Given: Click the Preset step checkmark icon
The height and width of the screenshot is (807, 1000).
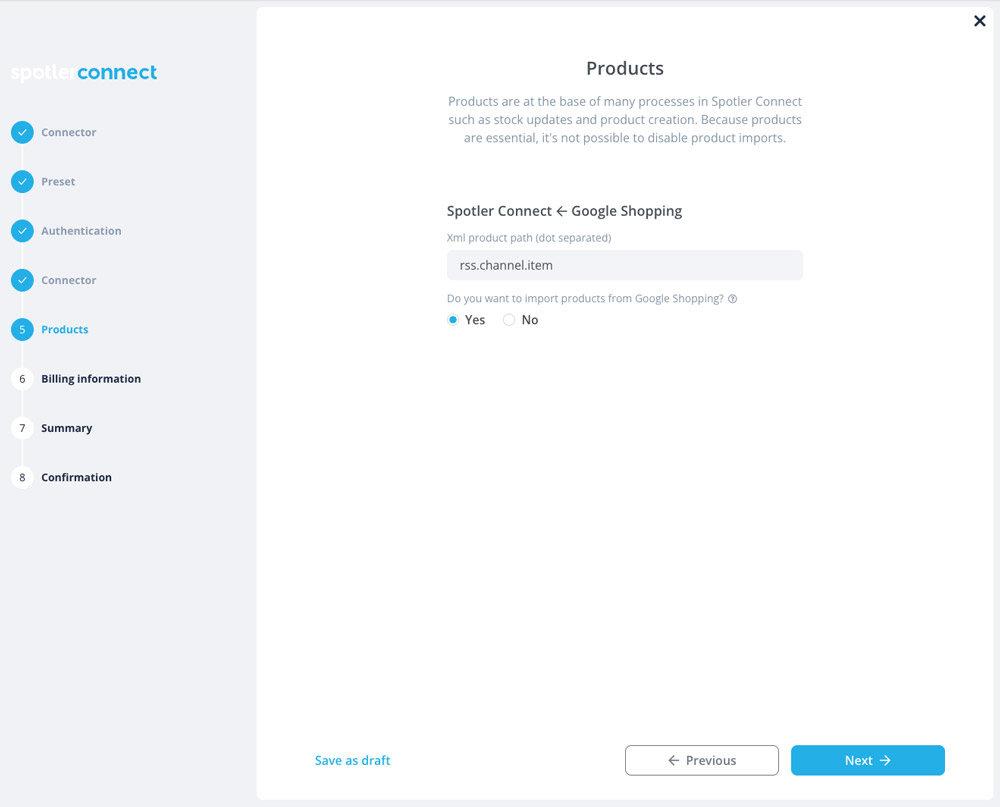Looking at the screenshot, I should (22, 181).
